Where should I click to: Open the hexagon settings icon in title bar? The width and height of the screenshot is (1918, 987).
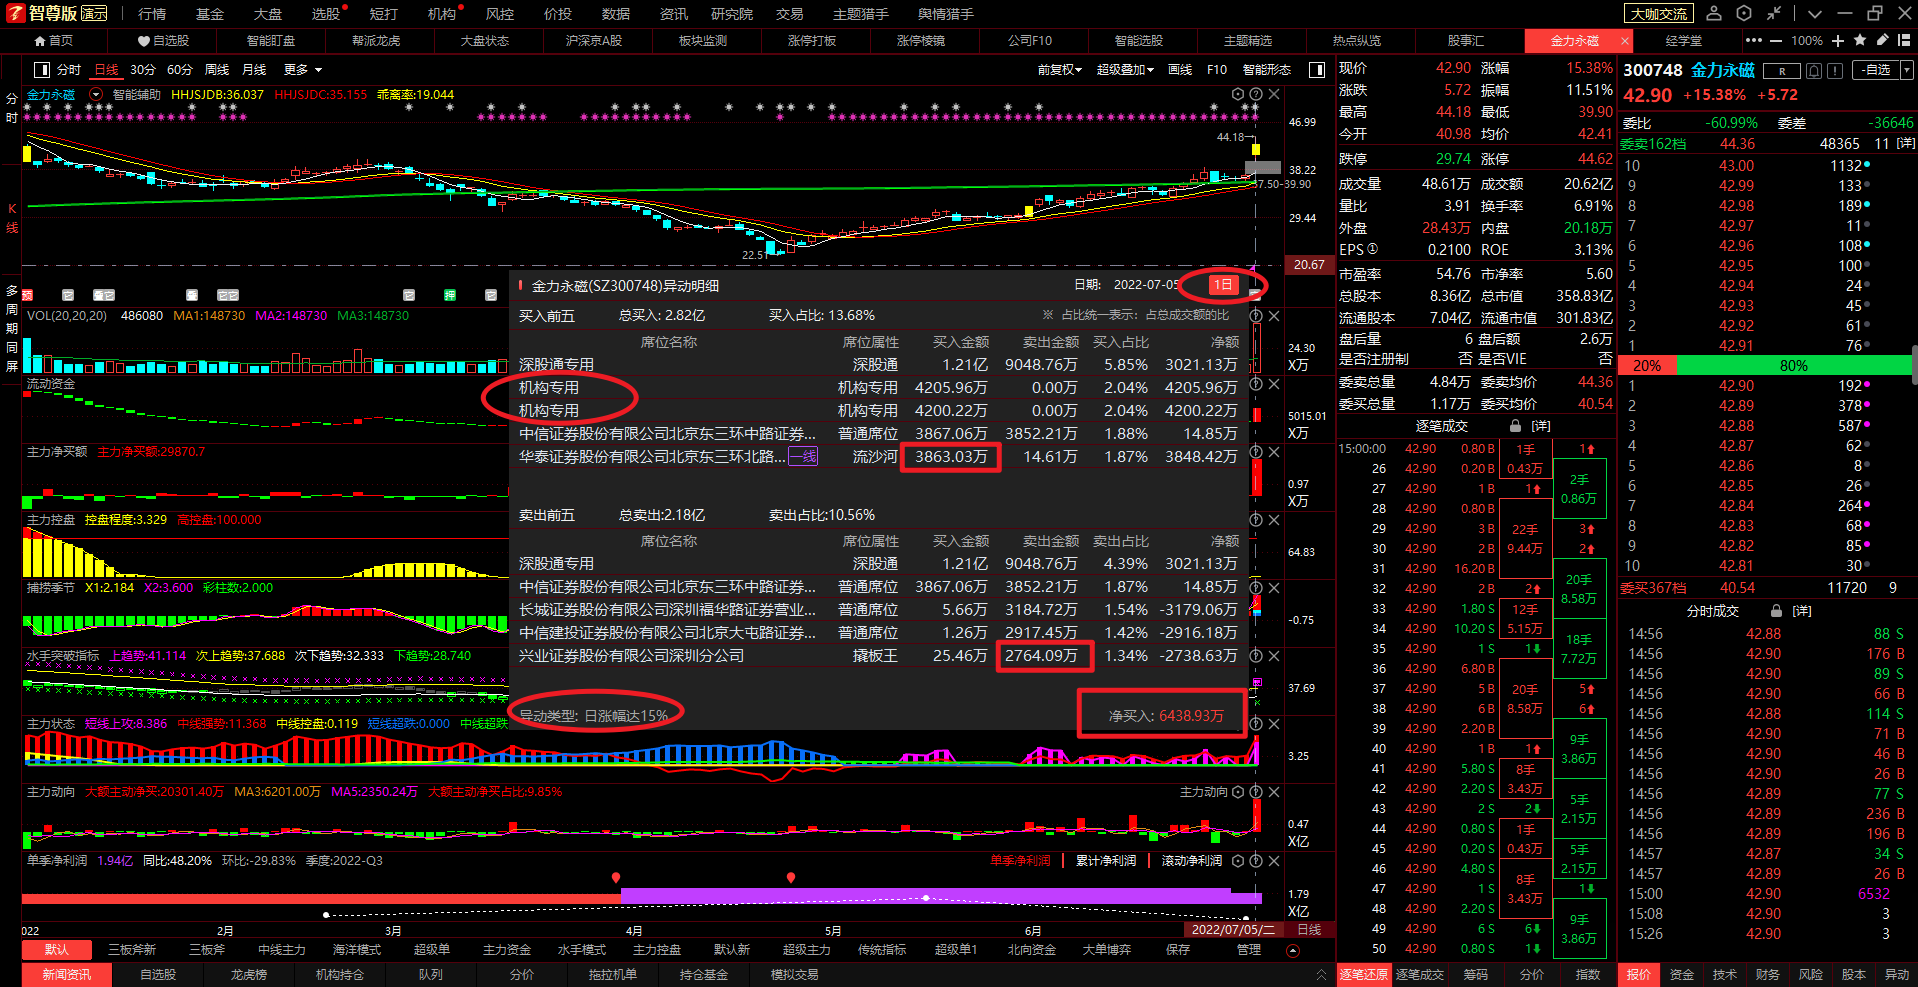(x=1744, y=13)
